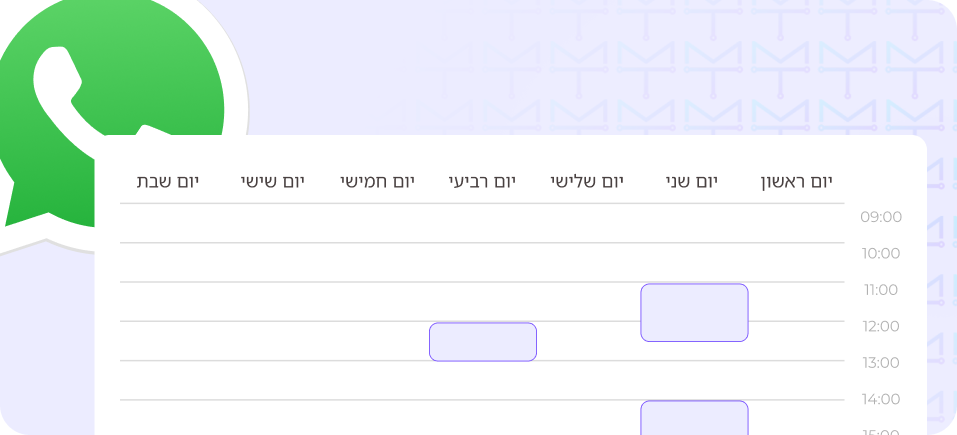Click the 14:00 time label
This screenshot has height=435, width=957.
[x=881, y=399]
